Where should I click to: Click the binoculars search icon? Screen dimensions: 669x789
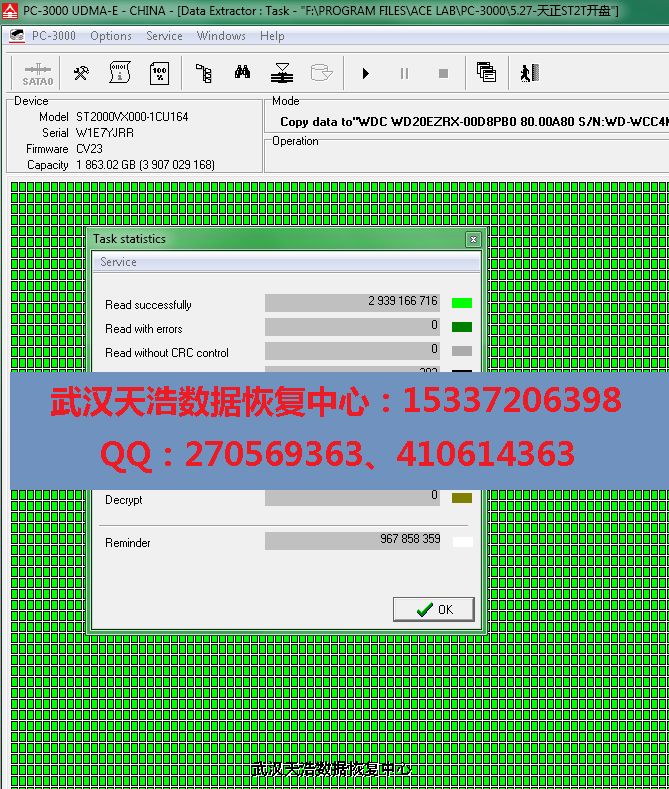242,73
